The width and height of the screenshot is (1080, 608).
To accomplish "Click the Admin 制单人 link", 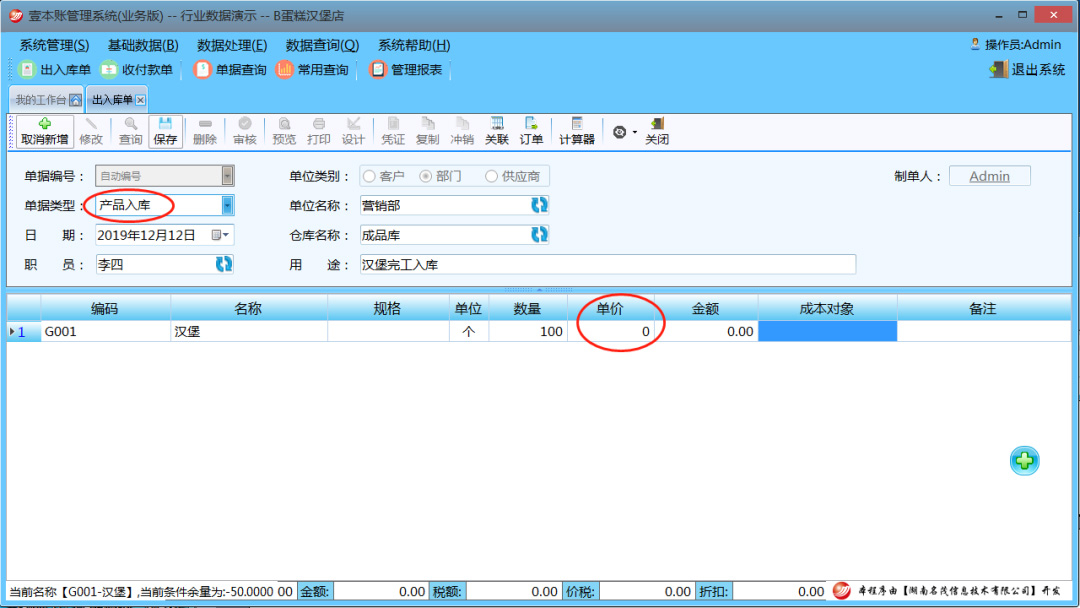I will click(989, 176).
